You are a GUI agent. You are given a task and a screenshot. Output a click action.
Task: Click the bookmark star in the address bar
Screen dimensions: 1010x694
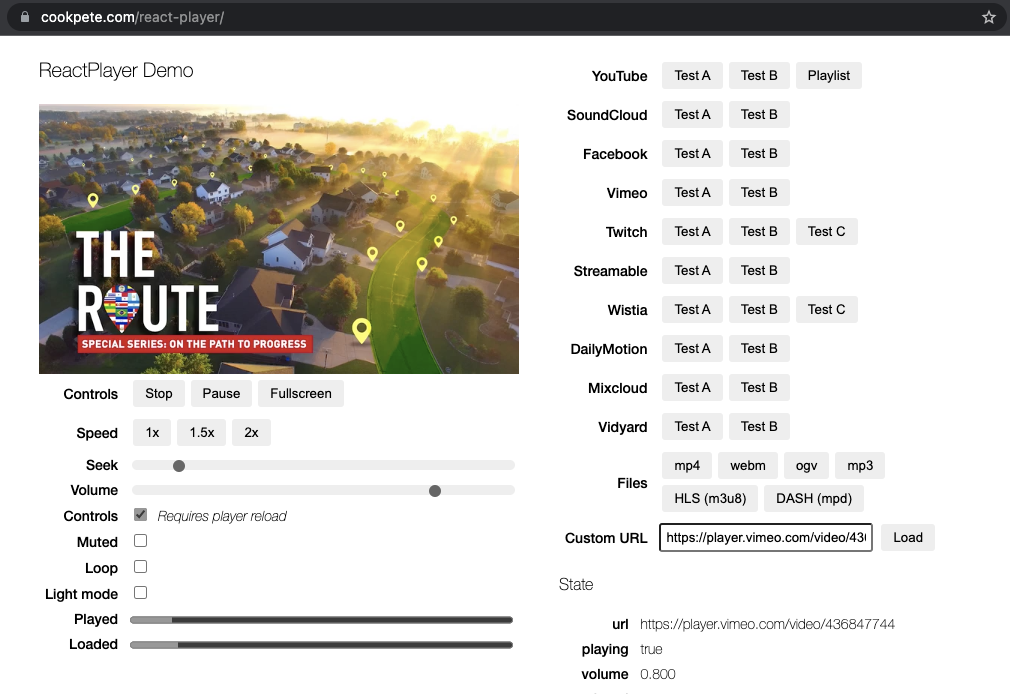[989, 17]
